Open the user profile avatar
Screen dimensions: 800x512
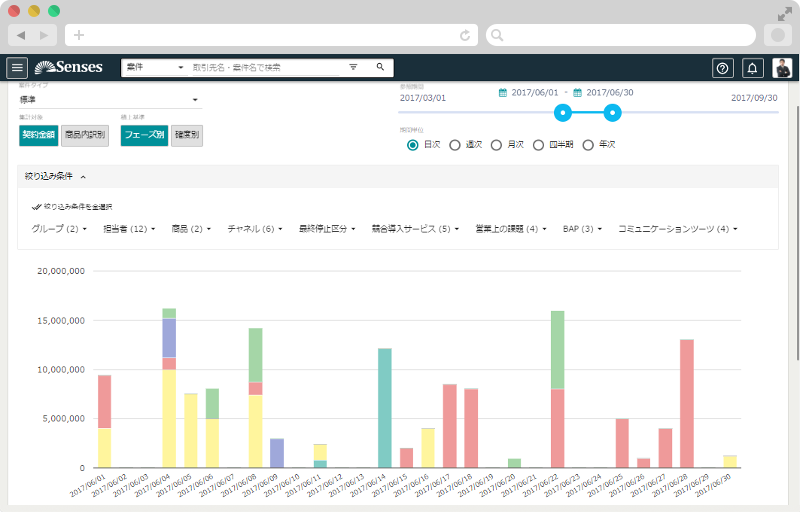[781, 68]
